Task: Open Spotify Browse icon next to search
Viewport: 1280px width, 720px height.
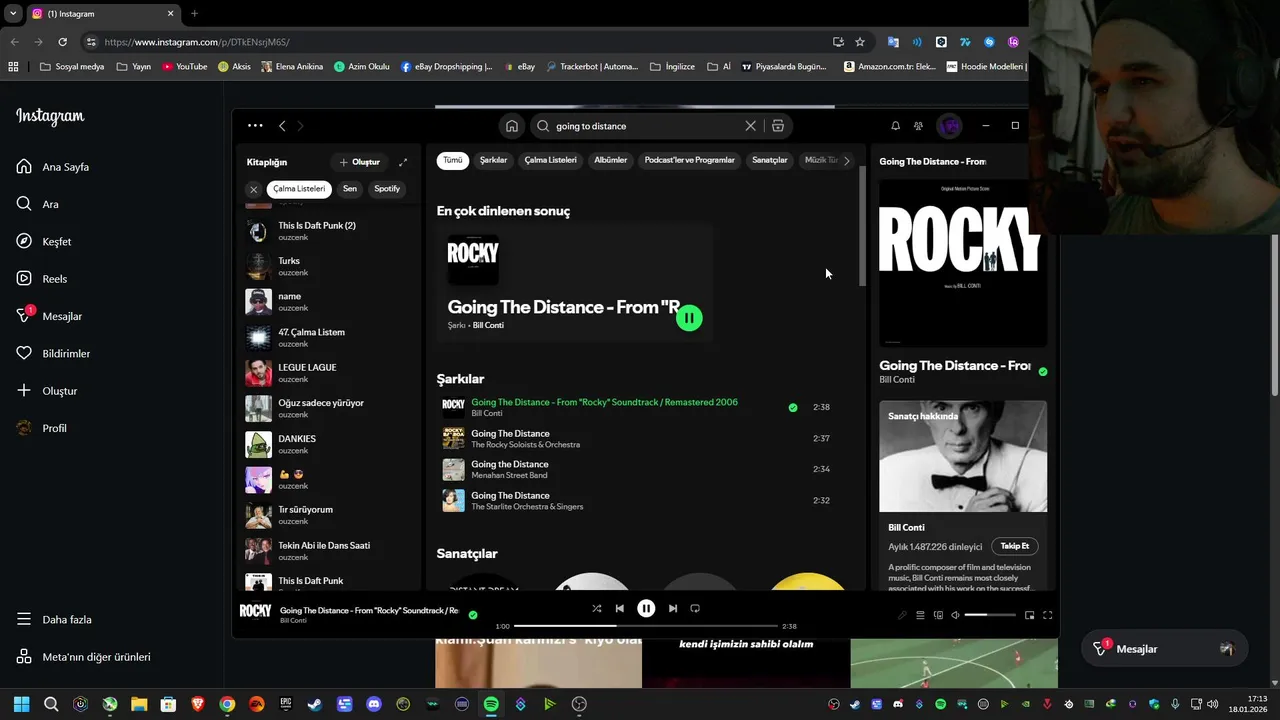Action: point(777,126)
